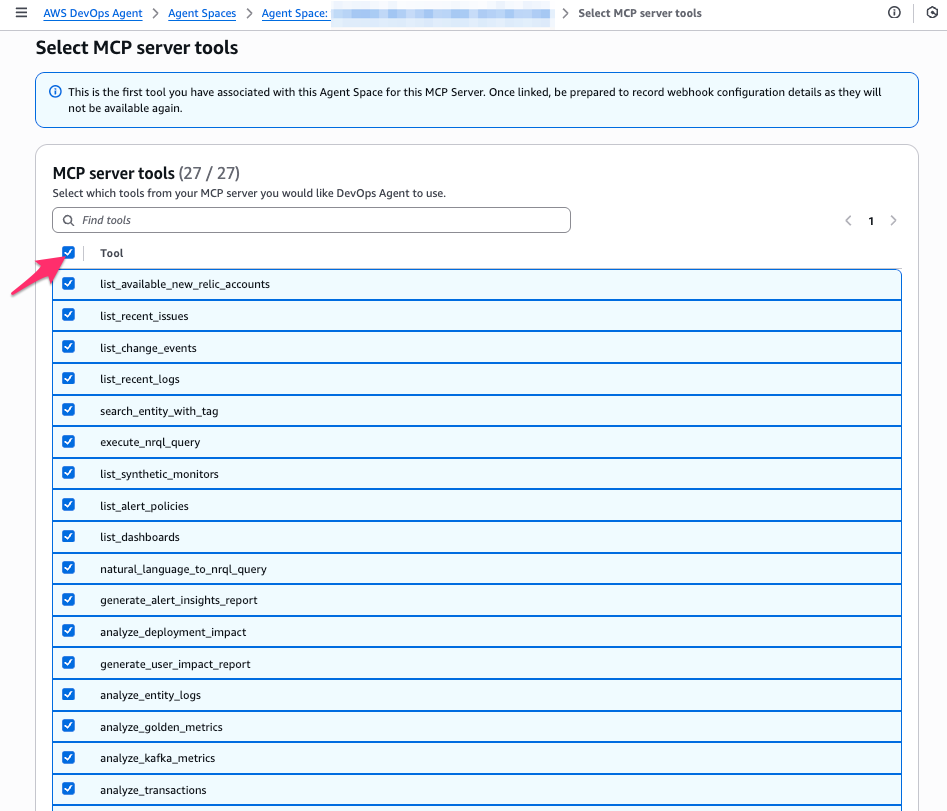
Task: Click the list_recent_logs row label
Action: click(140, 379)
